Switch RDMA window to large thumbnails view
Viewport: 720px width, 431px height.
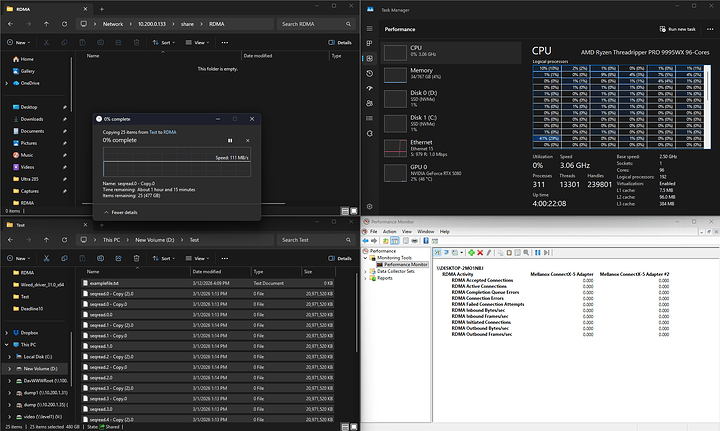click(x=354, y=211)
